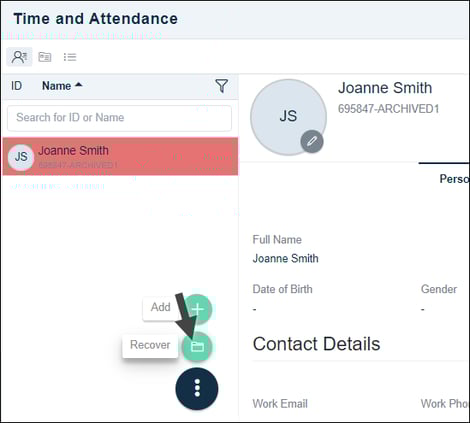Click the Add label tooltip
Screen dimensions: 470x423
click(x=160, y=307)
